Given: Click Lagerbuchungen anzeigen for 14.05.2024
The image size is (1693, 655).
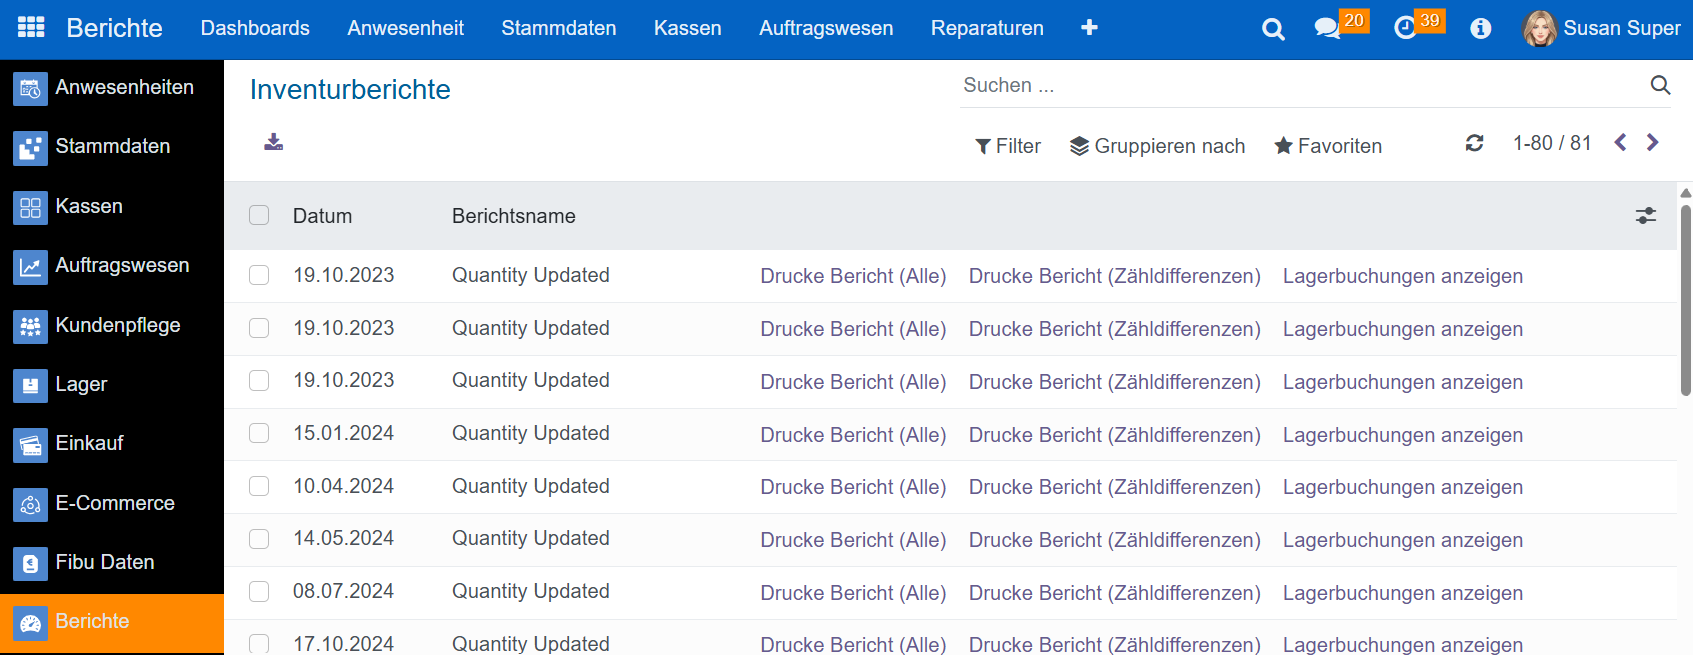Looking at the screenshot, I should coord(1403,540).
